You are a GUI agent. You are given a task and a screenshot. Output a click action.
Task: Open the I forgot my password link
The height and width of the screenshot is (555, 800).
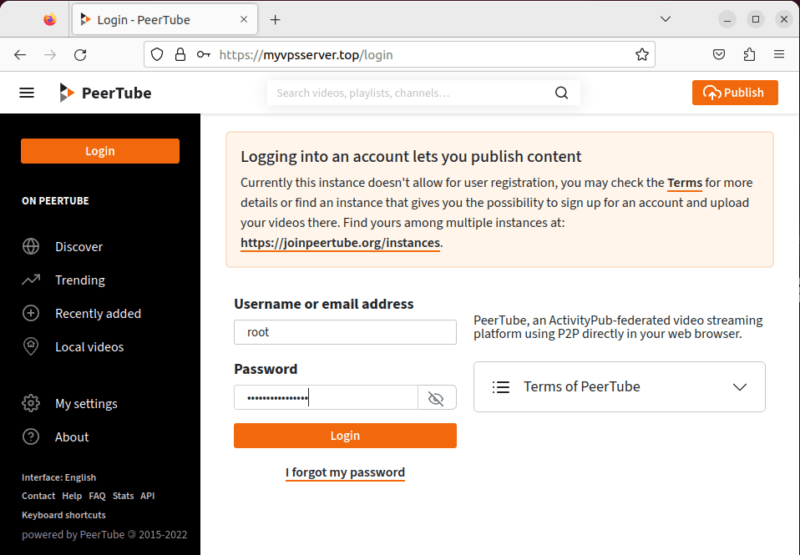(x=345, y=472)
